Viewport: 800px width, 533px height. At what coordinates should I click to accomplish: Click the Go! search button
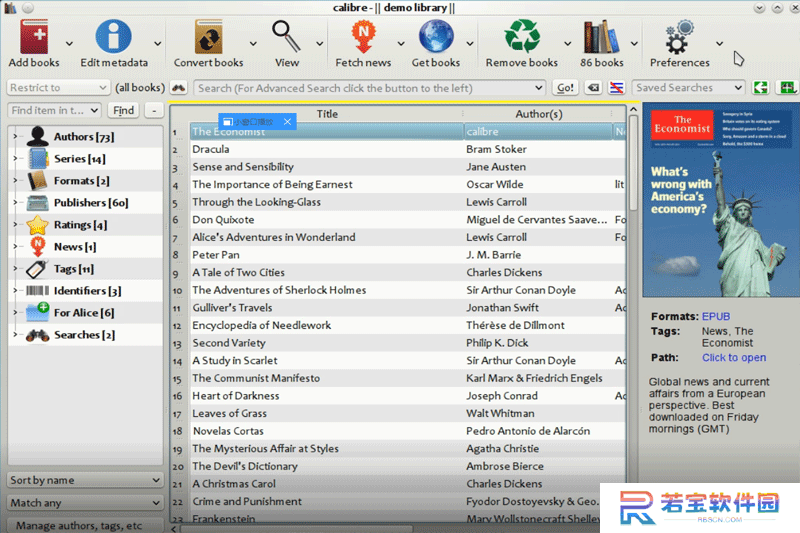pyautogui.click(x=565, y=88)
